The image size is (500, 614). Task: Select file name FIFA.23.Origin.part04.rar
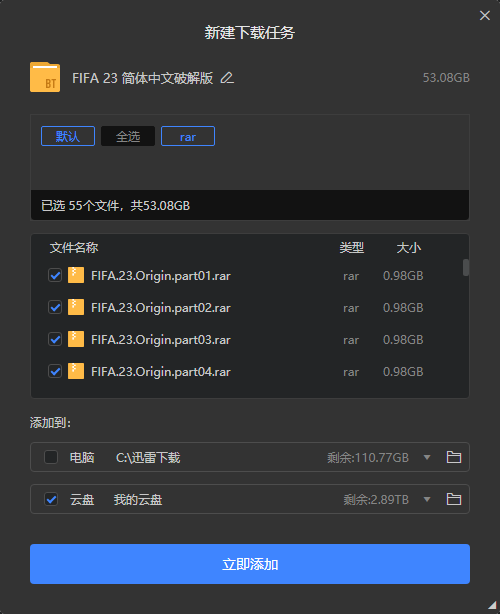point(161,372)
